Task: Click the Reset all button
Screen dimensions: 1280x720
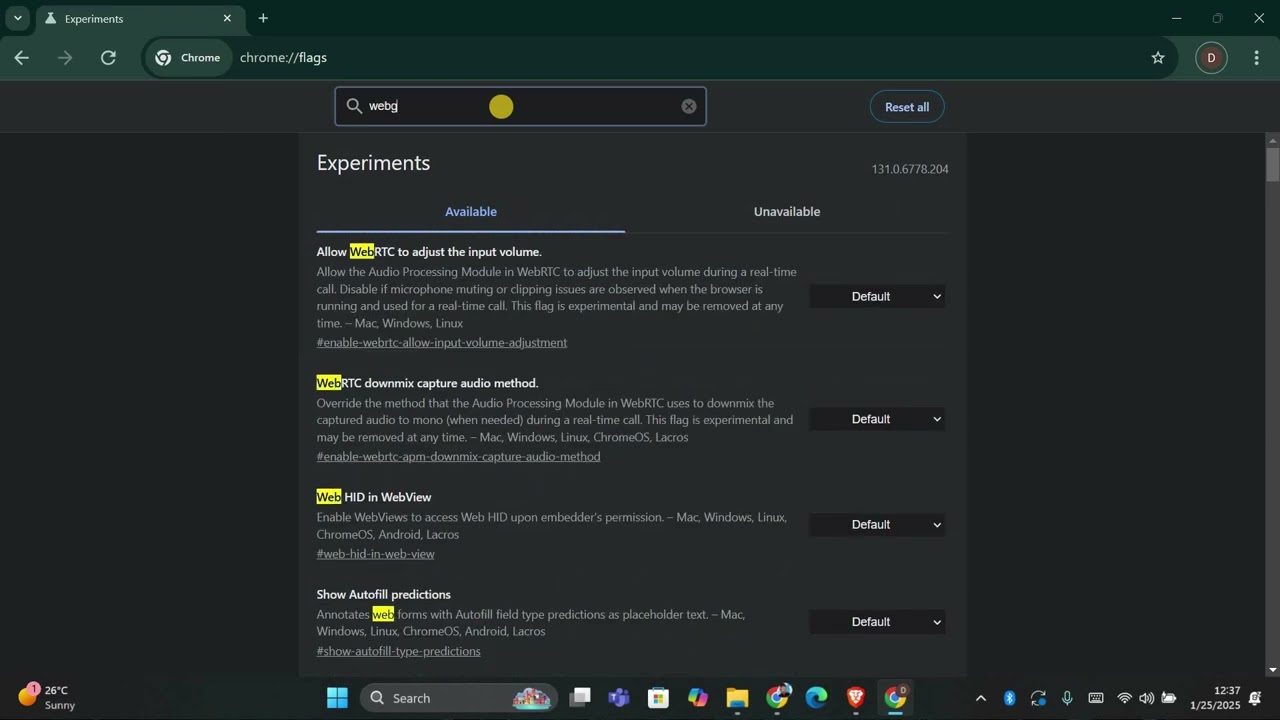Action: point(907,107)
